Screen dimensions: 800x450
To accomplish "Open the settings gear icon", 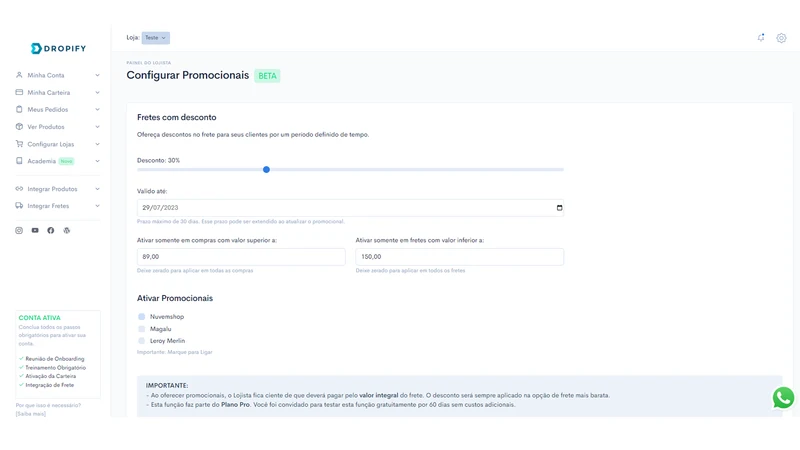I will 781,38.
